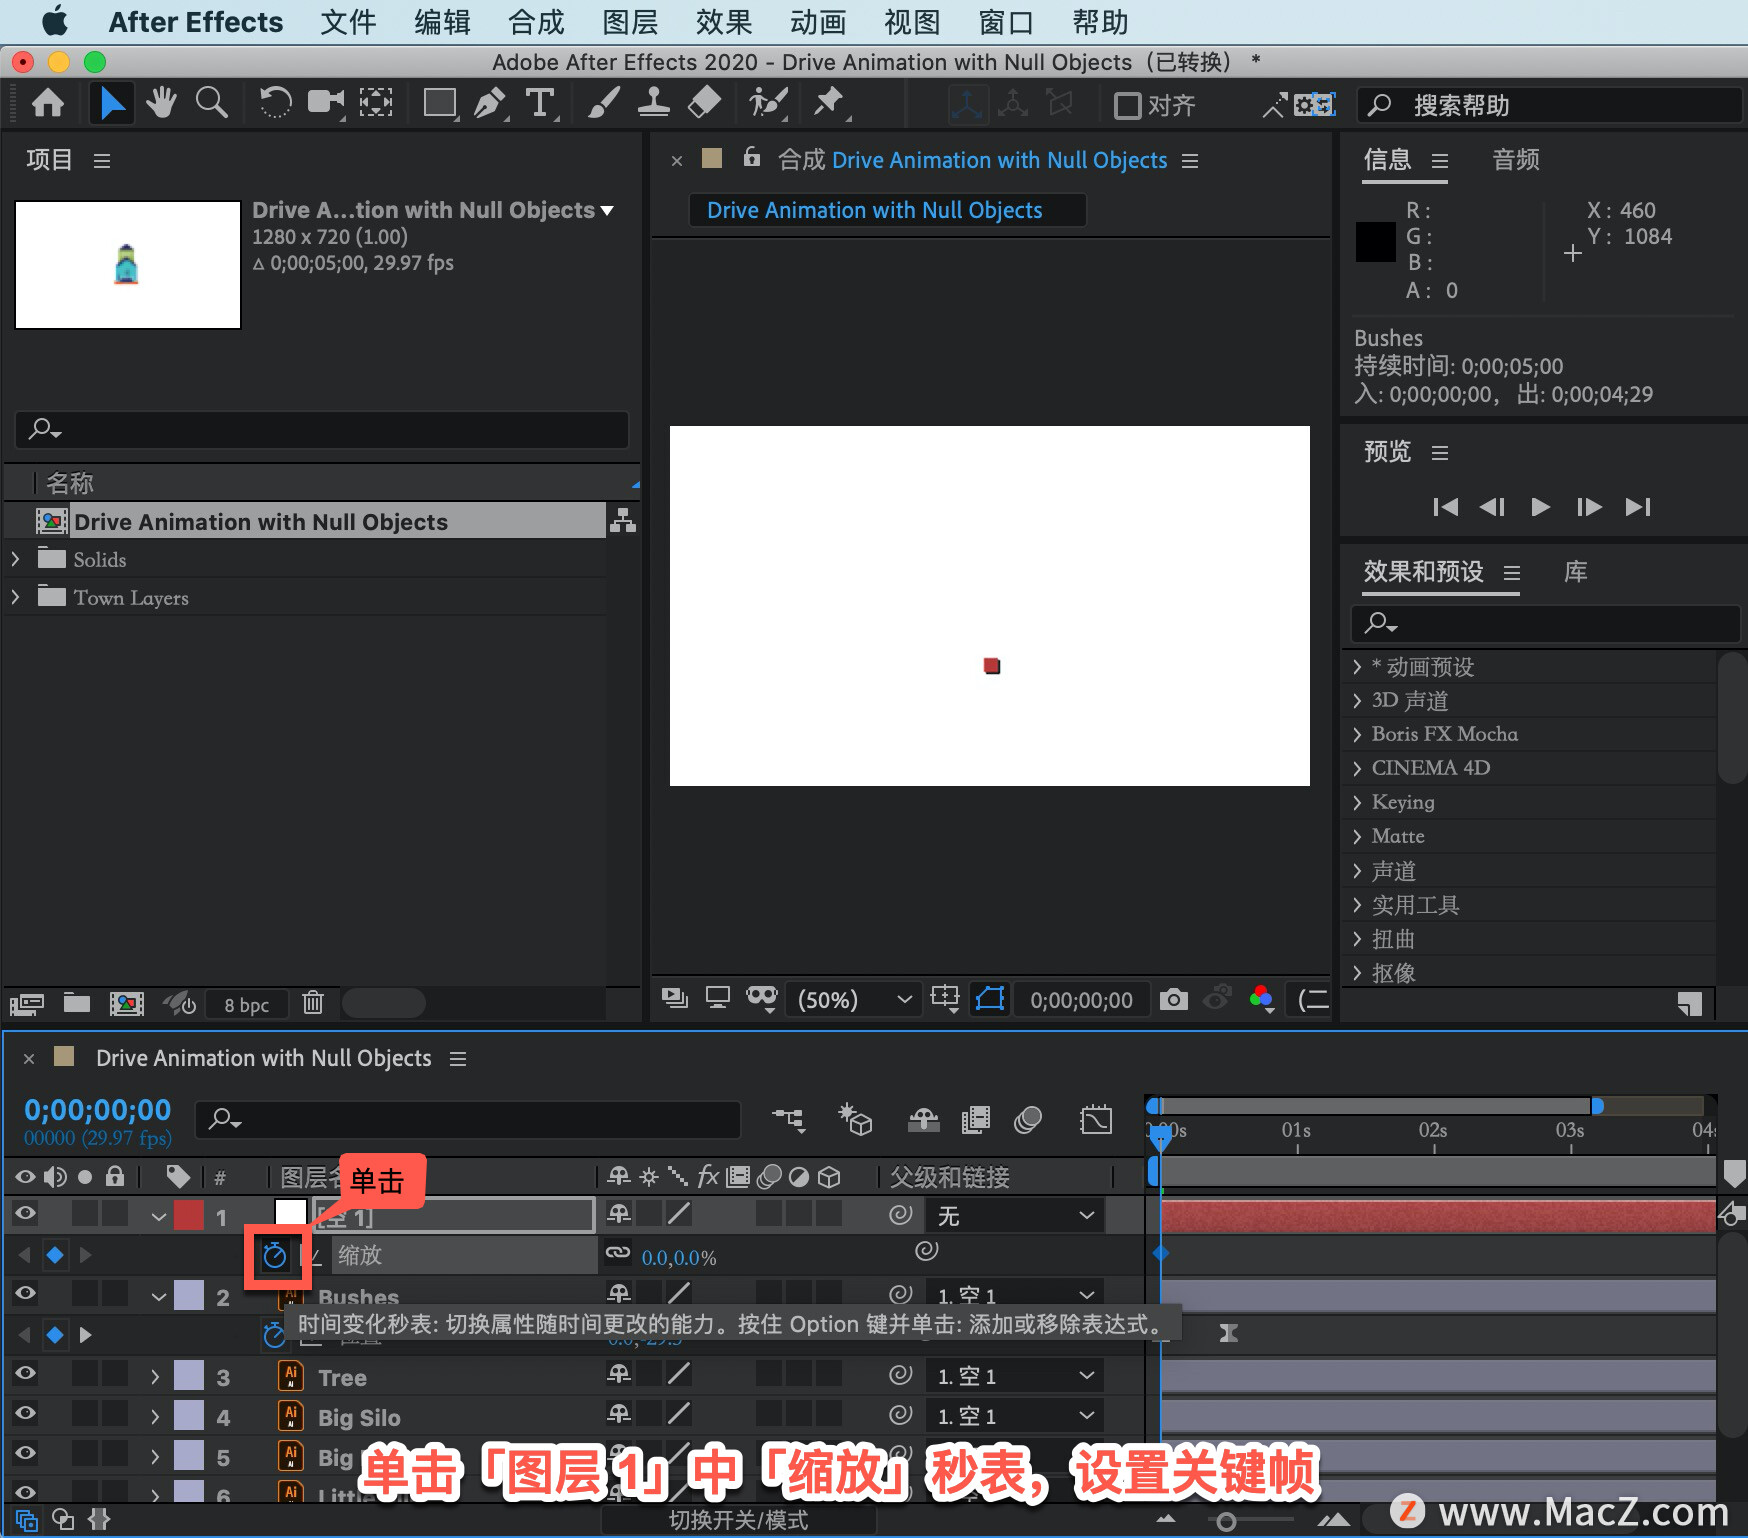Click the trash icon in Project panel
The height and width of the screenshot is (1538, 1748).
point(313,1003)
